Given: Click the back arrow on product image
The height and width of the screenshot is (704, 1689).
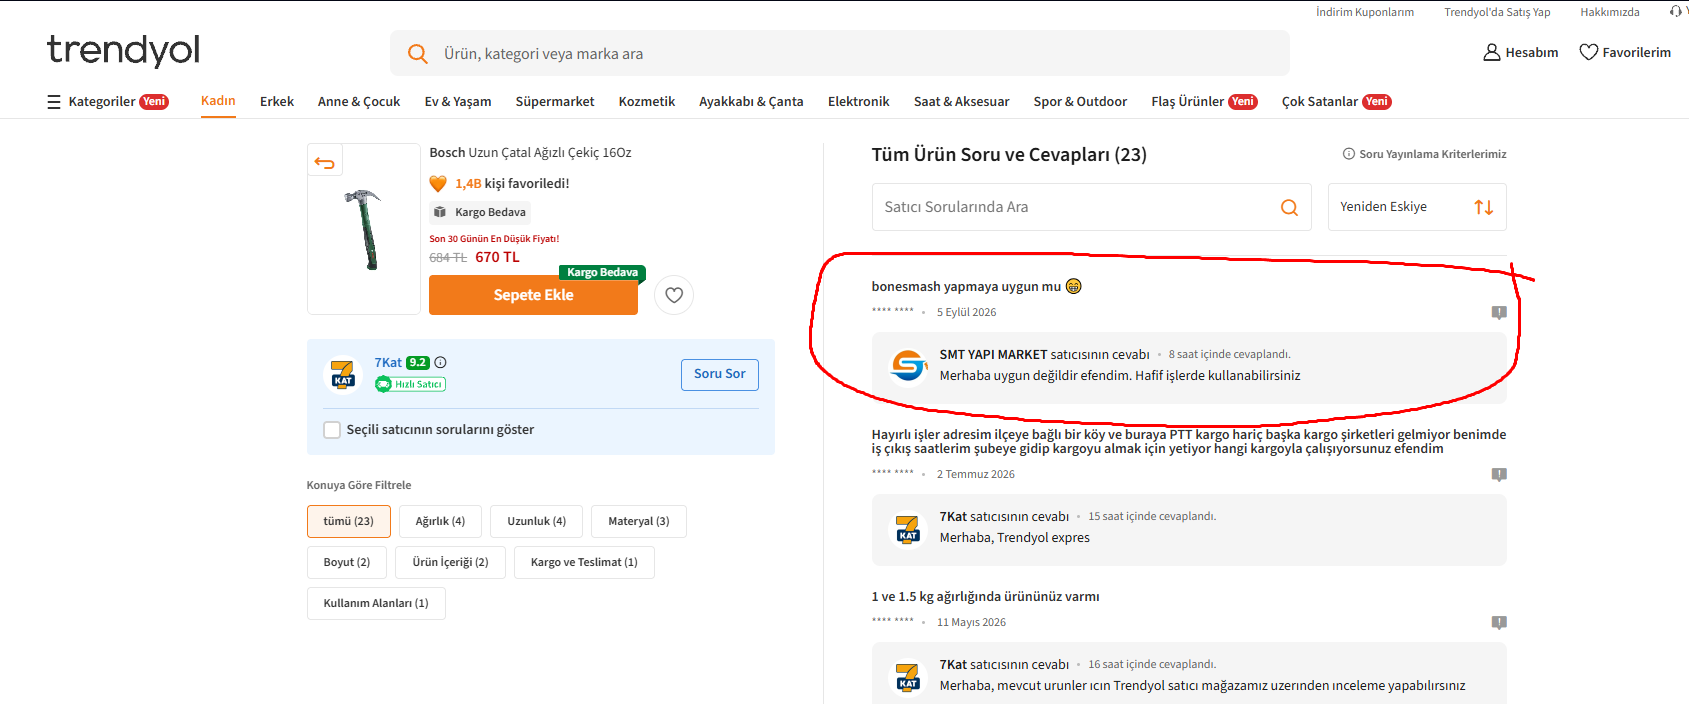Looking at the screenshot, I should pyautogui.click(x=324, y=162).
